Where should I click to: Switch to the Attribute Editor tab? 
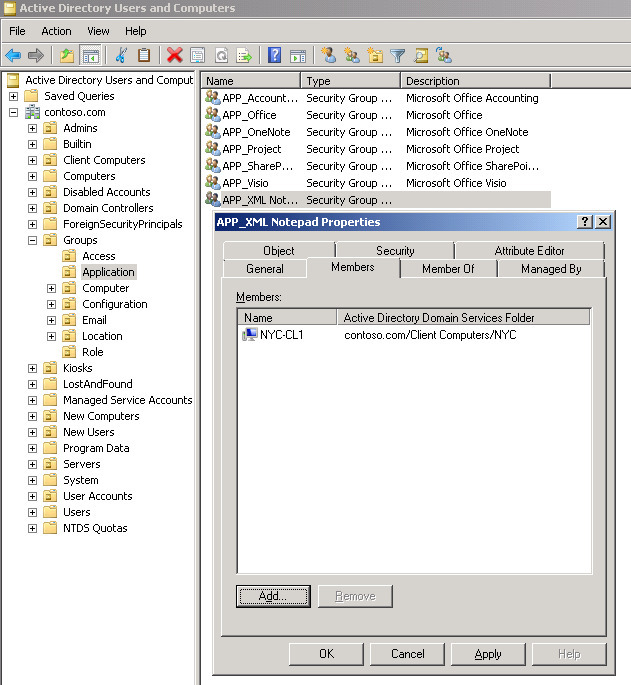(530, 251)
